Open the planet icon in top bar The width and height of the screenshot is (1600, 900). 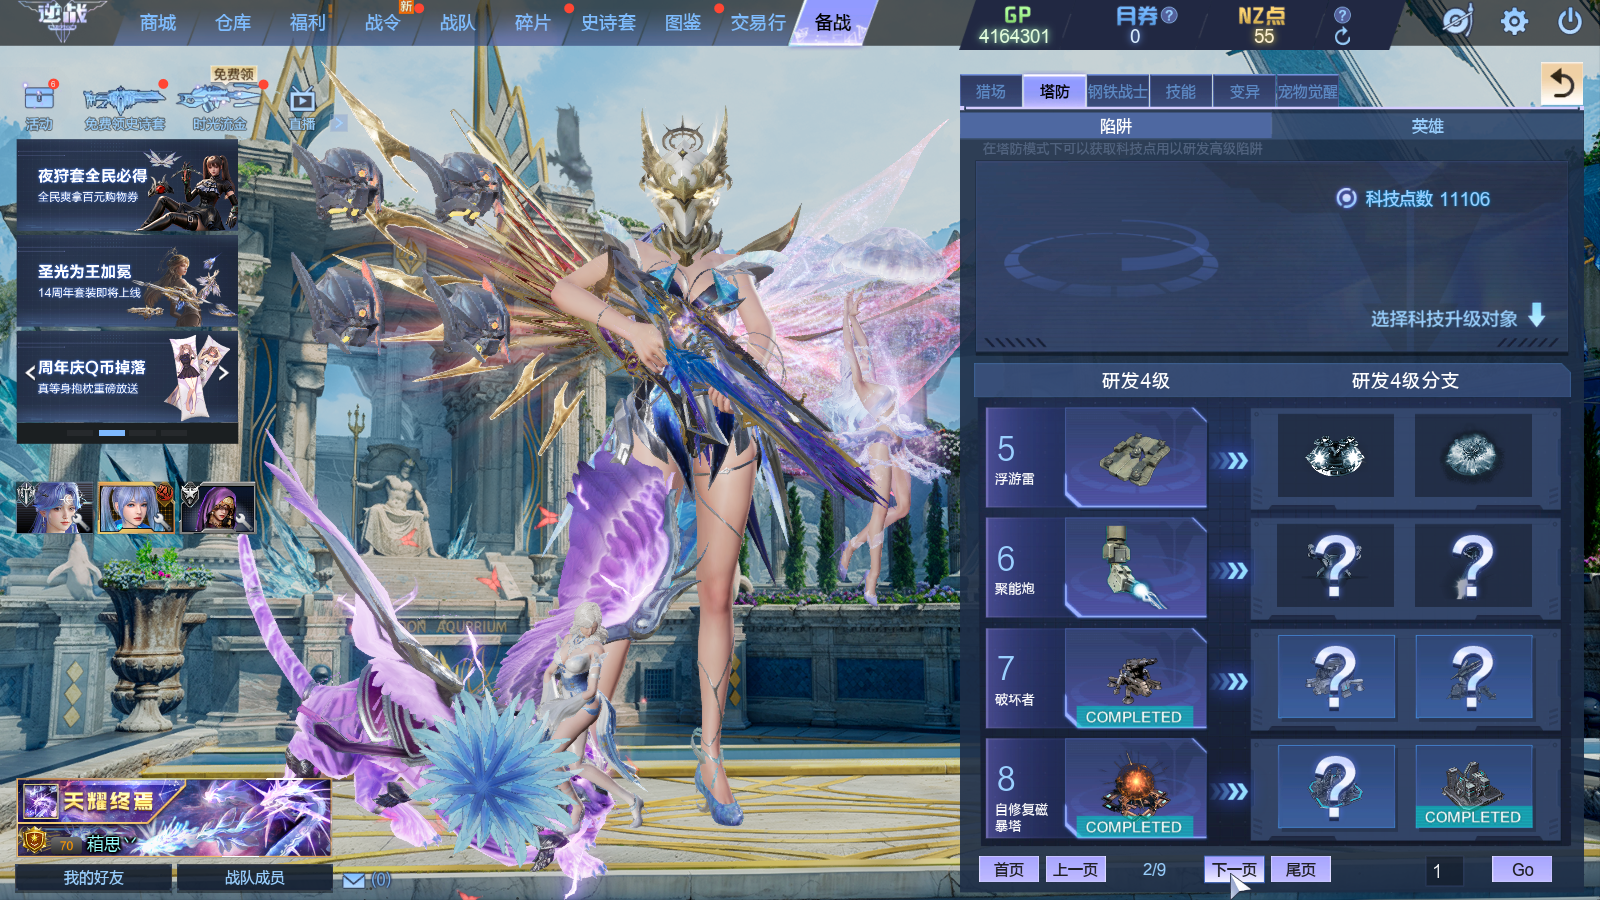1457,21
